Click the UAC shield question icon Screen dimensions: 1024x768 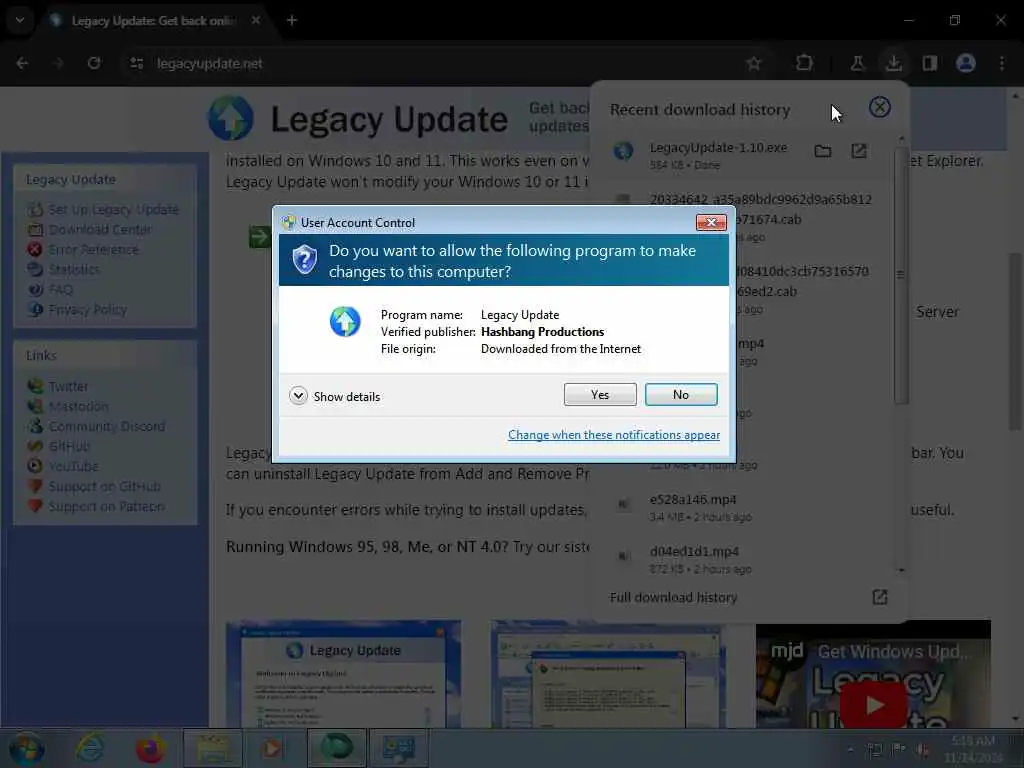tap(304, 260)
